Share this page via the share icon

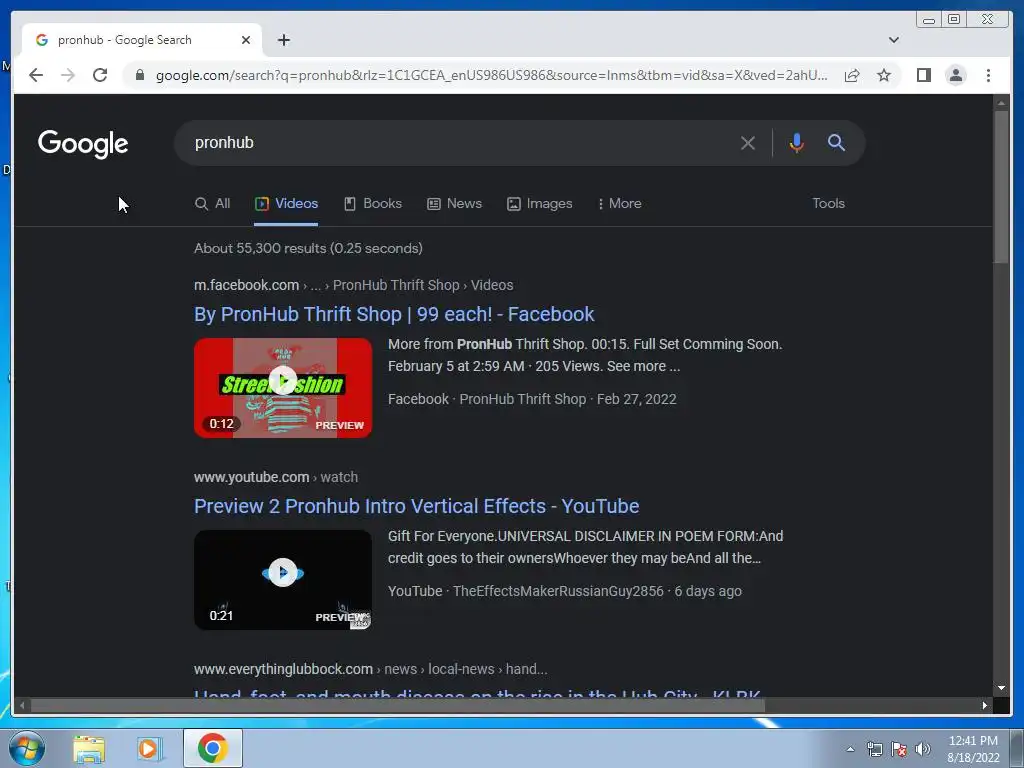(x=852, y=75)
